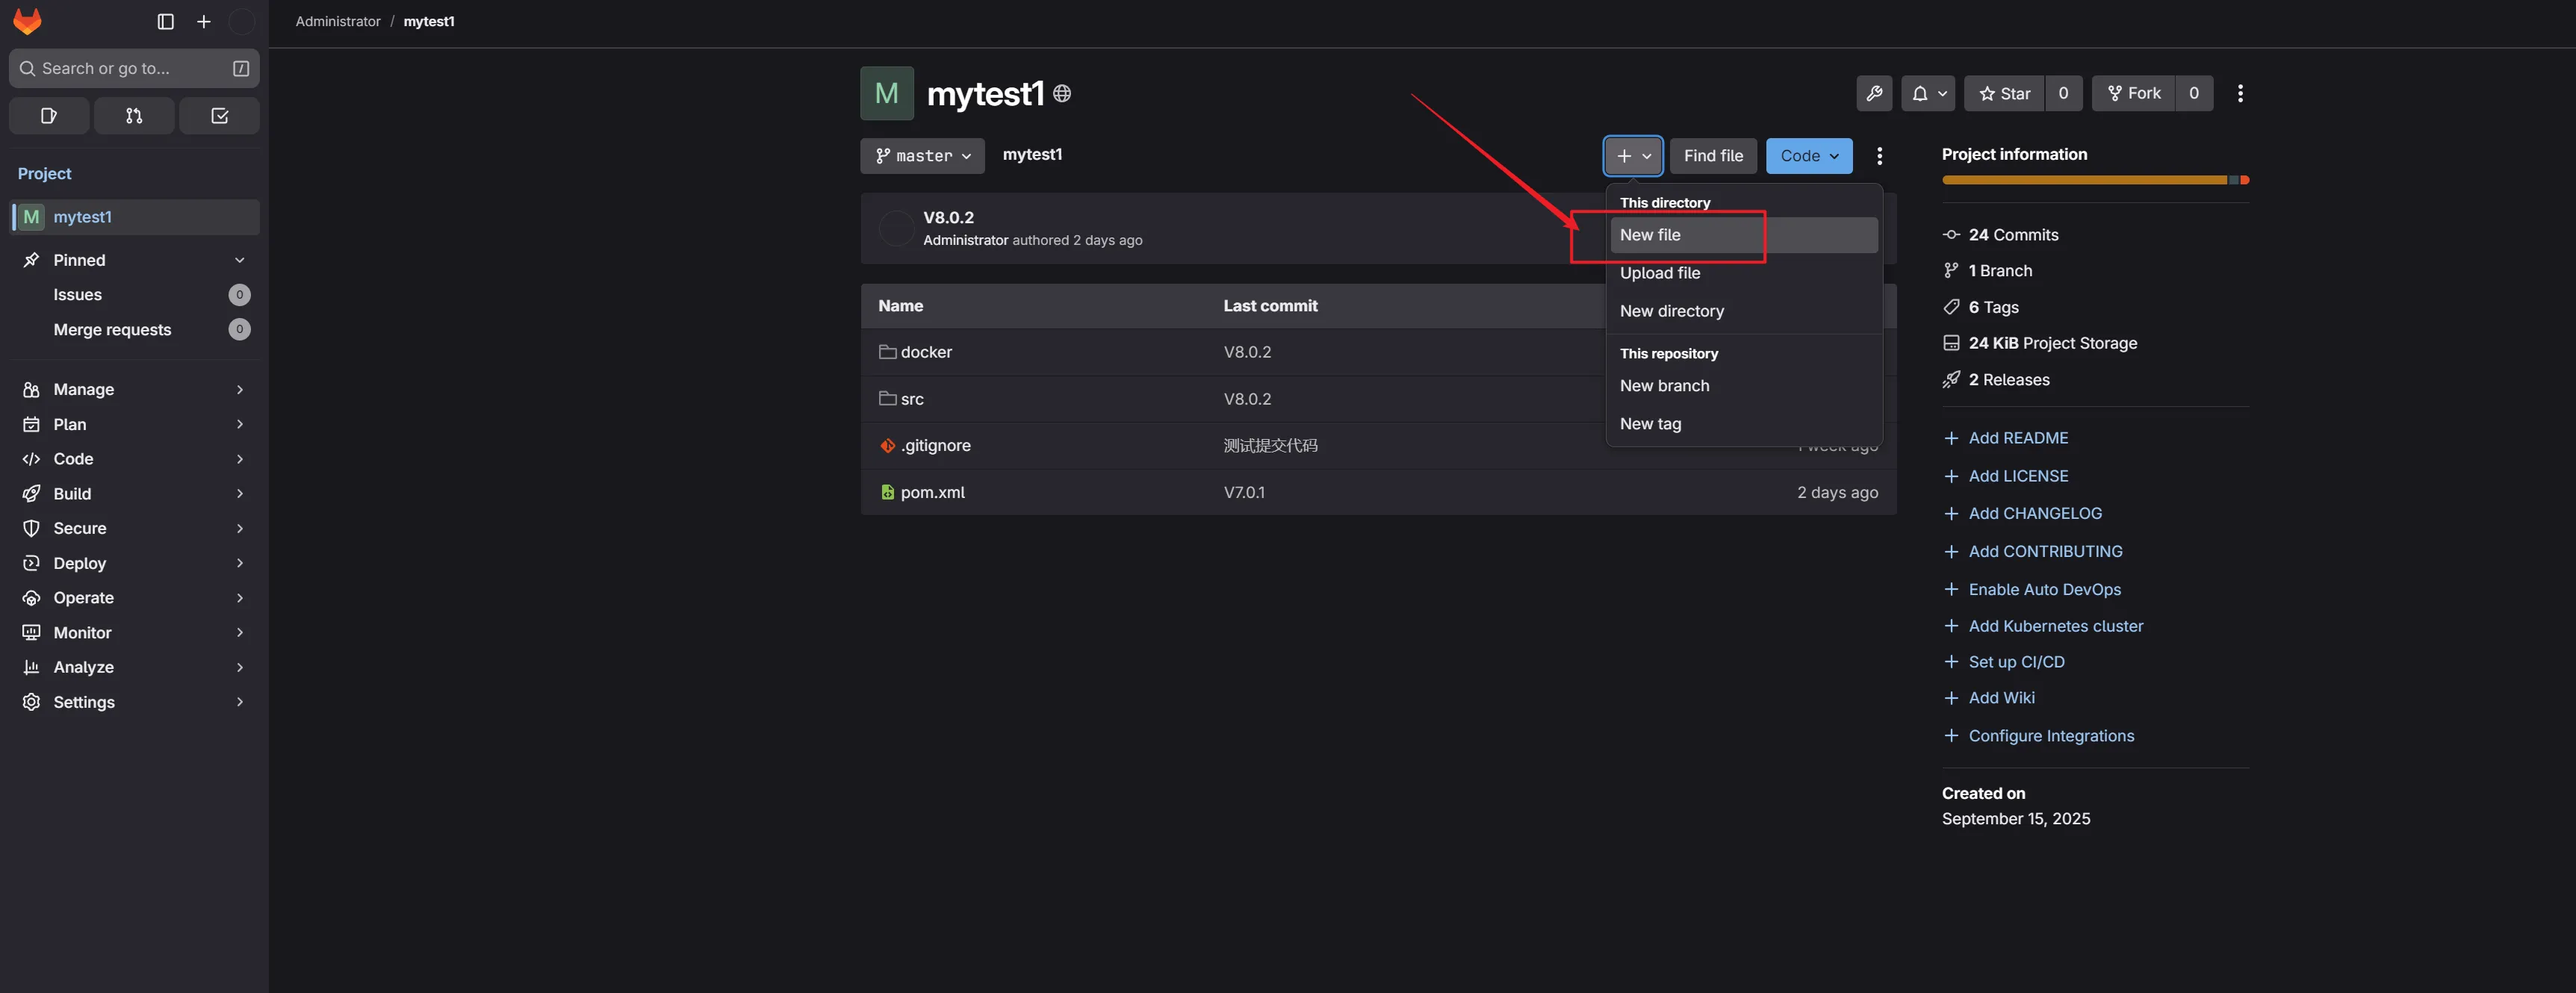The width and height of the screenshot is (2576, 993).
Task: Click the GitLab fox logo
Action: click(27, 21)
